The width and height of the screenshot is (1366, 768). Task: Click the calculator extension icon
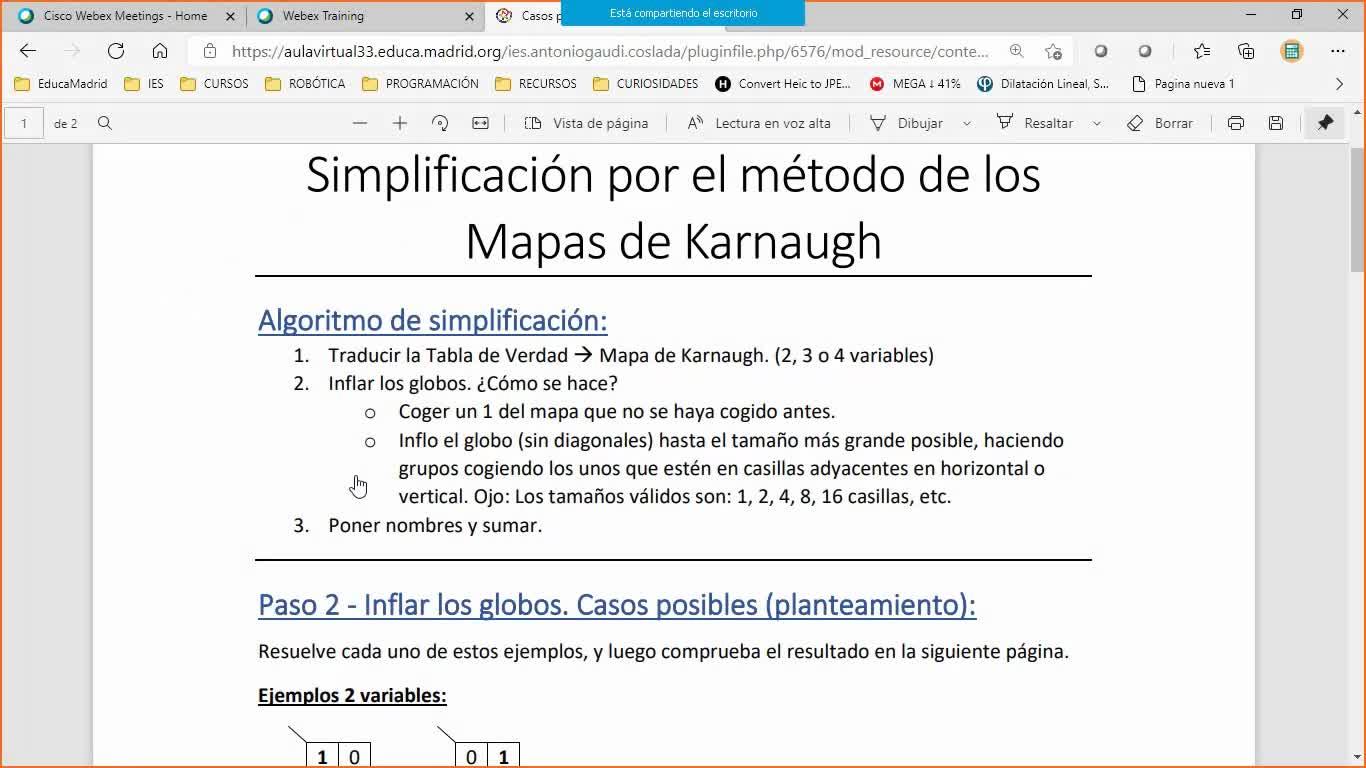tap(1292, 51)
